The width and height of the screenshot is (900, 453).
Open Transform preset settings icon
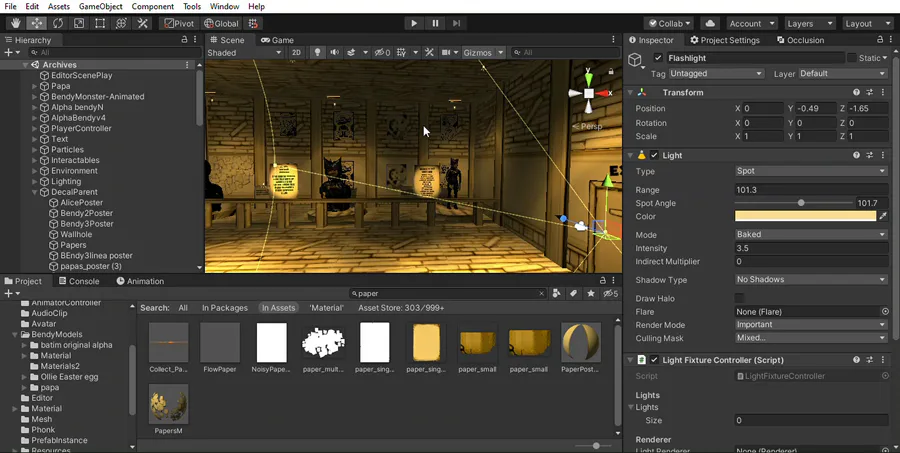[870, 92]
